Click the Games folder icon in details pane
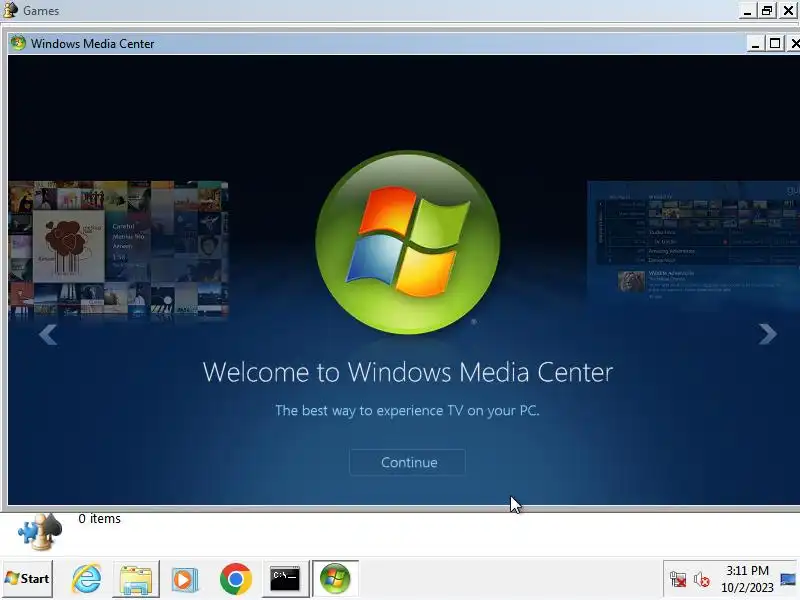This screenshot has width=800, height=600. (40, 531)
